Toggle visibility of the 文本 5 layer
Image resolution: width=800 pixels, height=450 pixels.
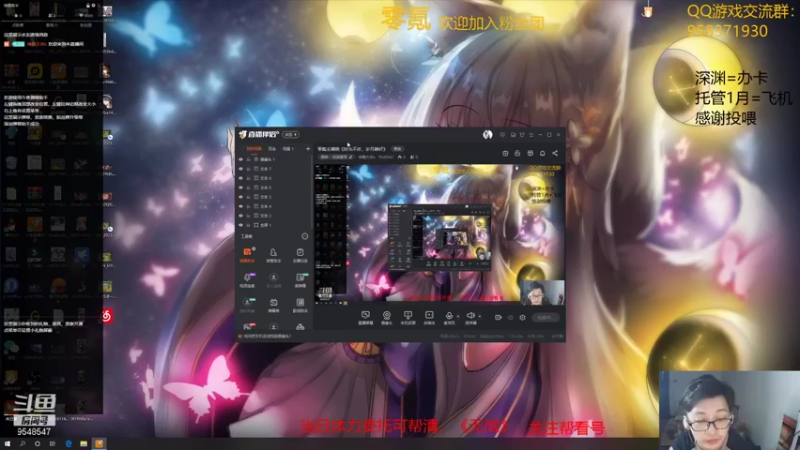241,187
